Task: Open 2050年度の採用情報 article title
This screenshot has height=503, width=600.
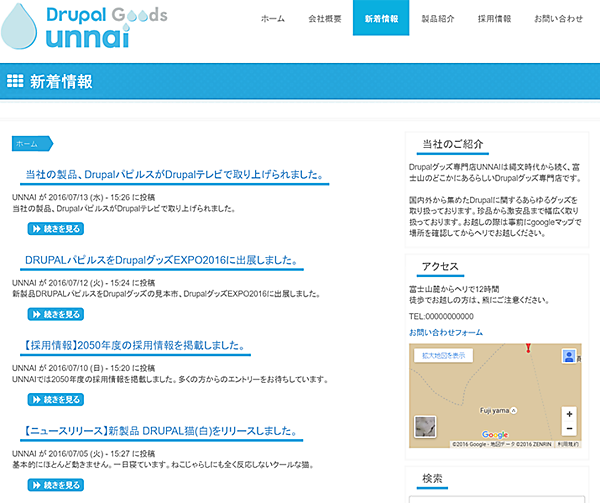Action: click(135, 345)
